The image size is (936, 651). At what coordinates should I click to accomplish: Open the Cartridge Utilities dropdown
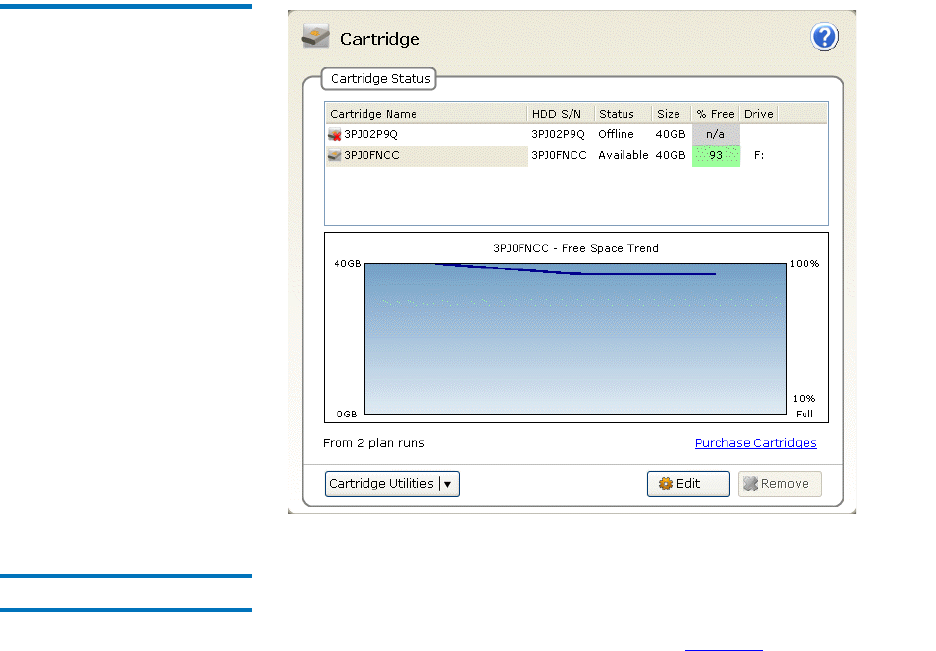392,484
